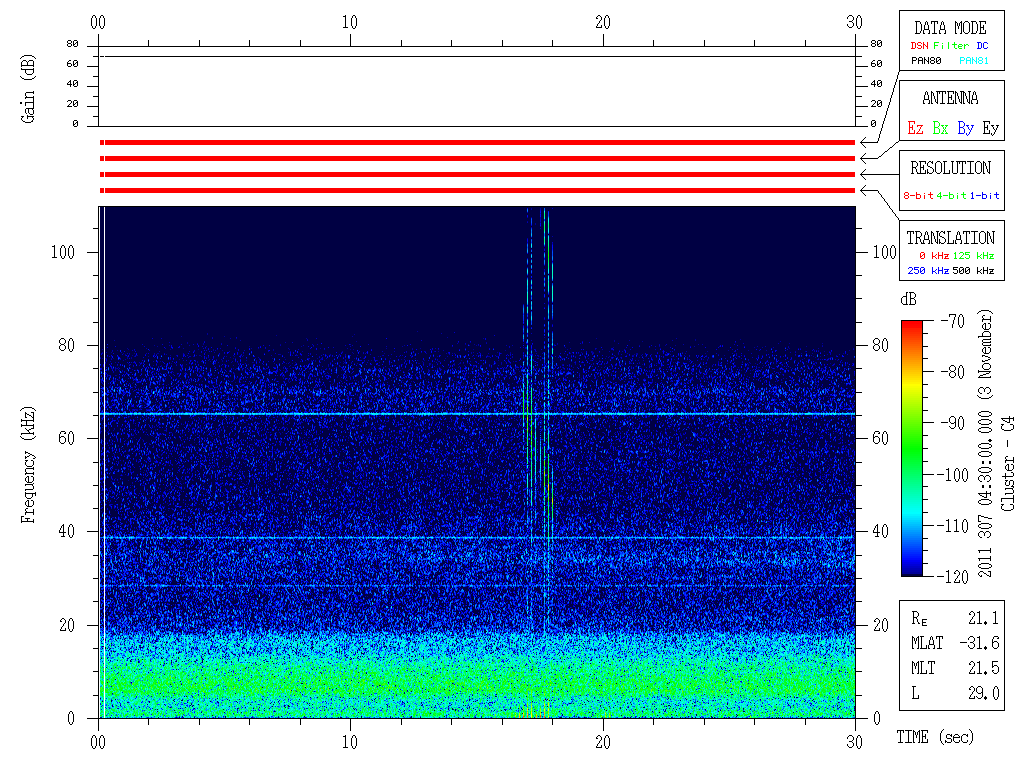
Task: Click the blue DC label
Action: click(982, 46)
